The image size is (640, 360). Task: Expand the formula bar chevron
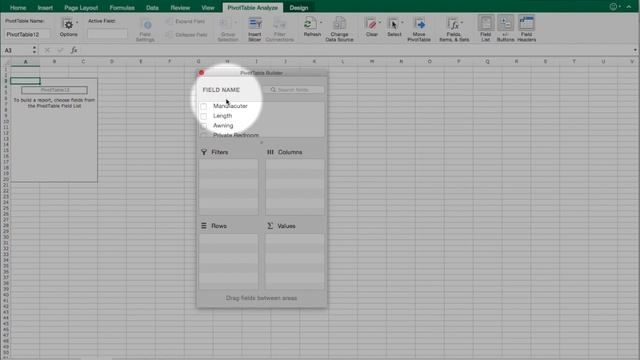point(635,50)
